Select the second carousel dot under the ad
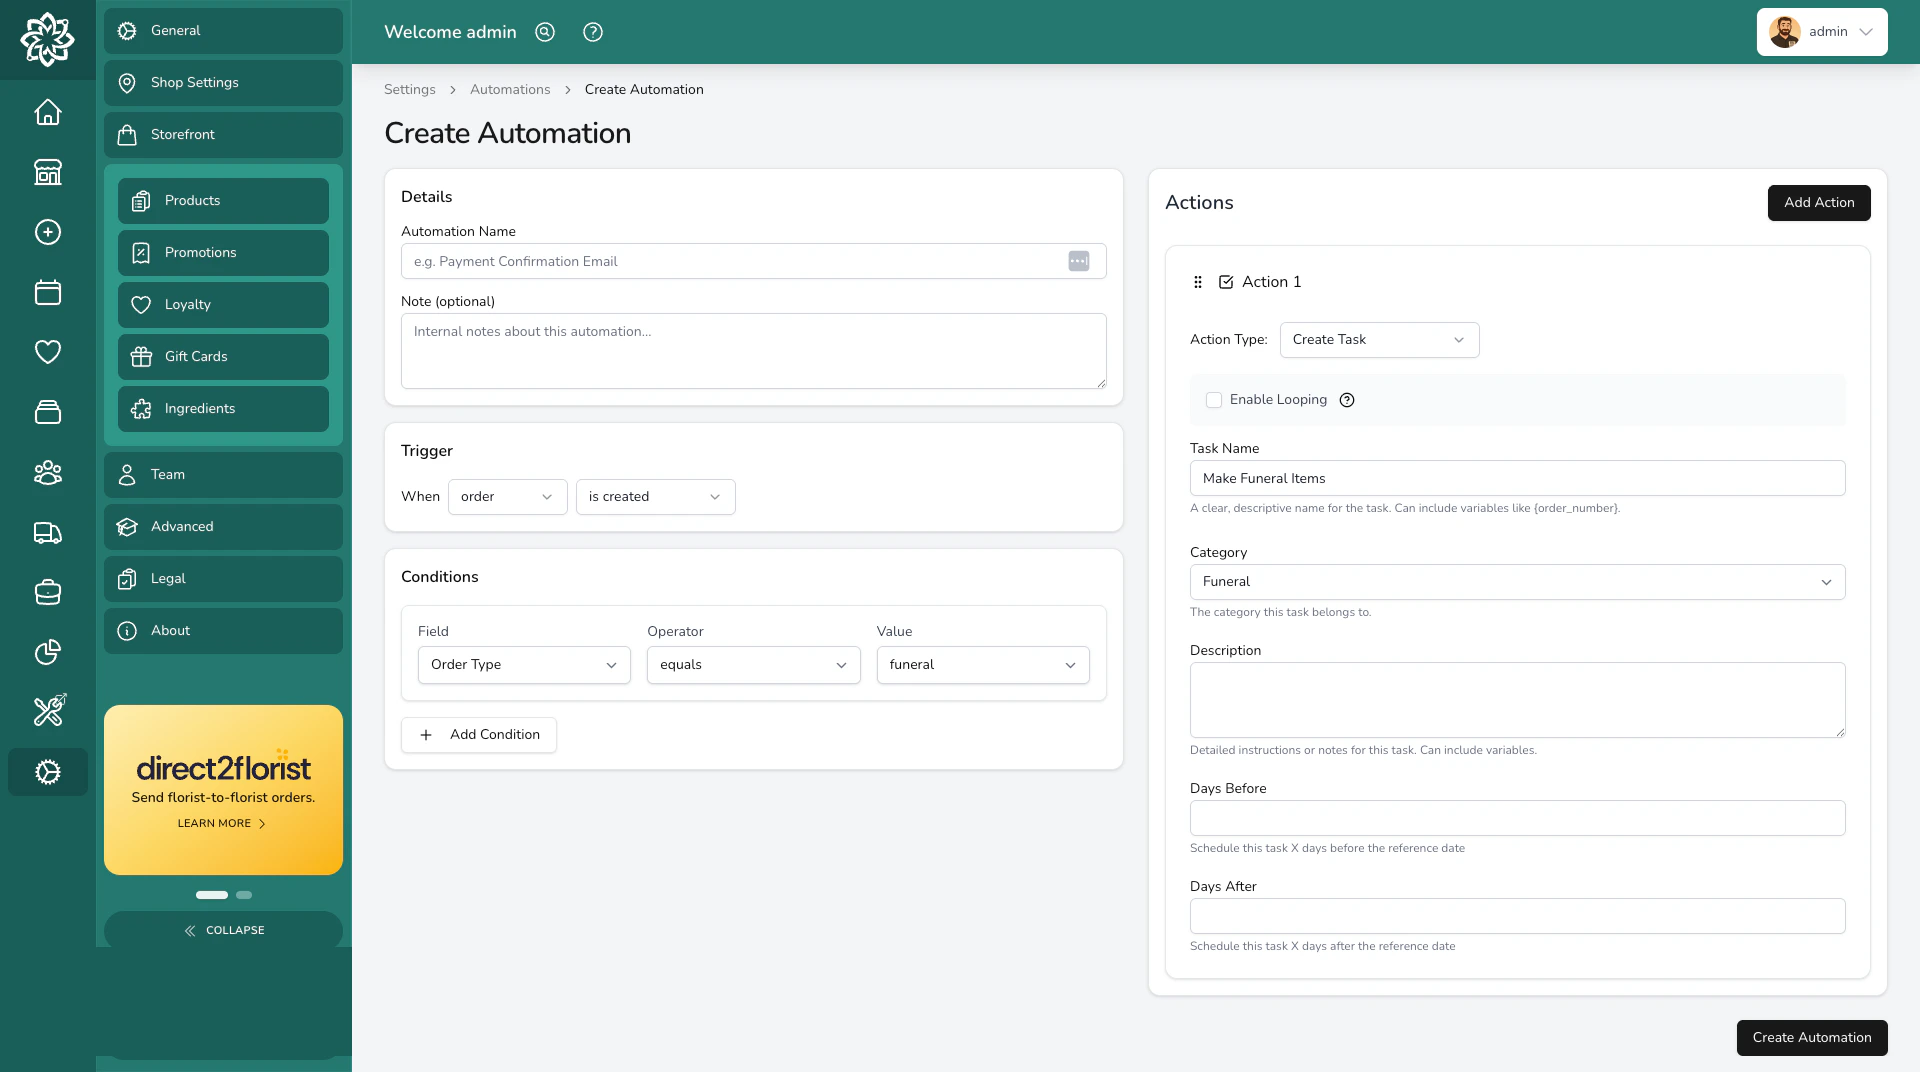Image resolution: width=1920 pixels, height=1072 pixels. click(243, 895)
